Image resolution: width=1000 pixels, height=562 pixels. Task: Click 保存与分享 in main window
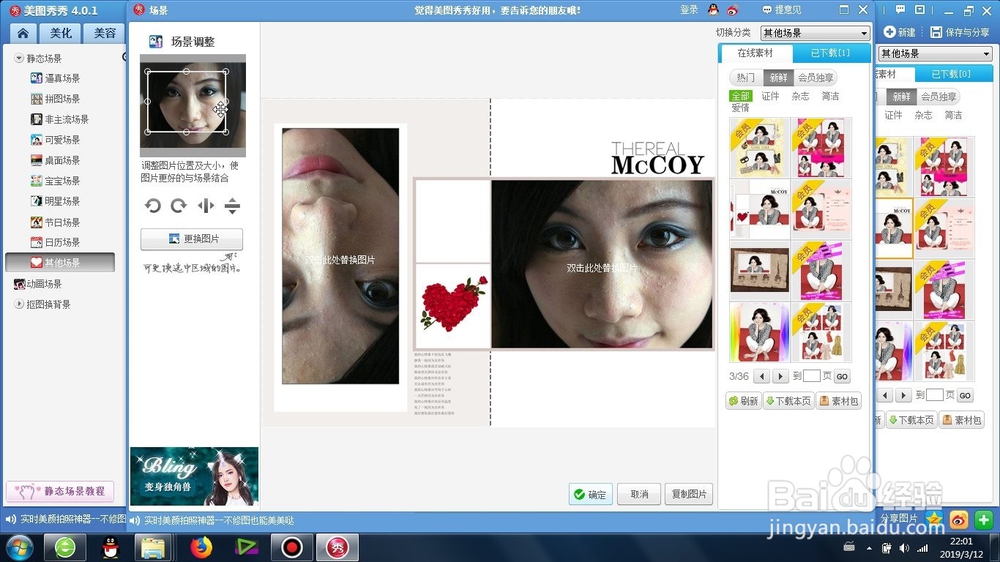(x=960, y=32)
